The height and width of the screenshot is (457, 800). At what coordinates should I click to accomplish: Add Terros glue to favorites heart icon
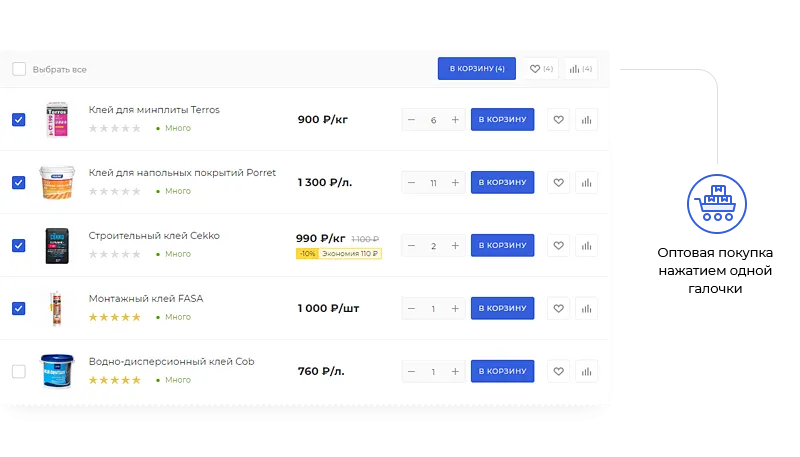tap(558, 120)
